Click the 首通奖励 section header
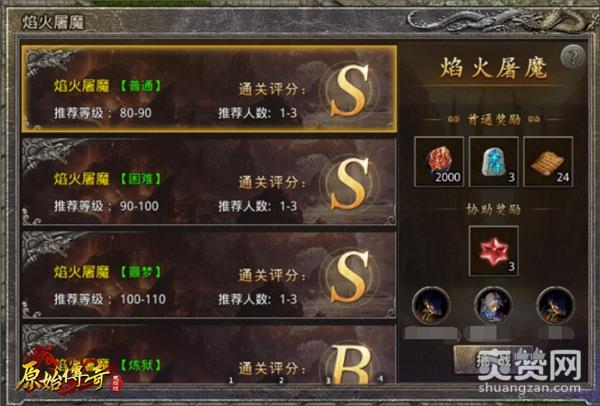Viewport: 600px width, 406px height. [x=494, y=120]
